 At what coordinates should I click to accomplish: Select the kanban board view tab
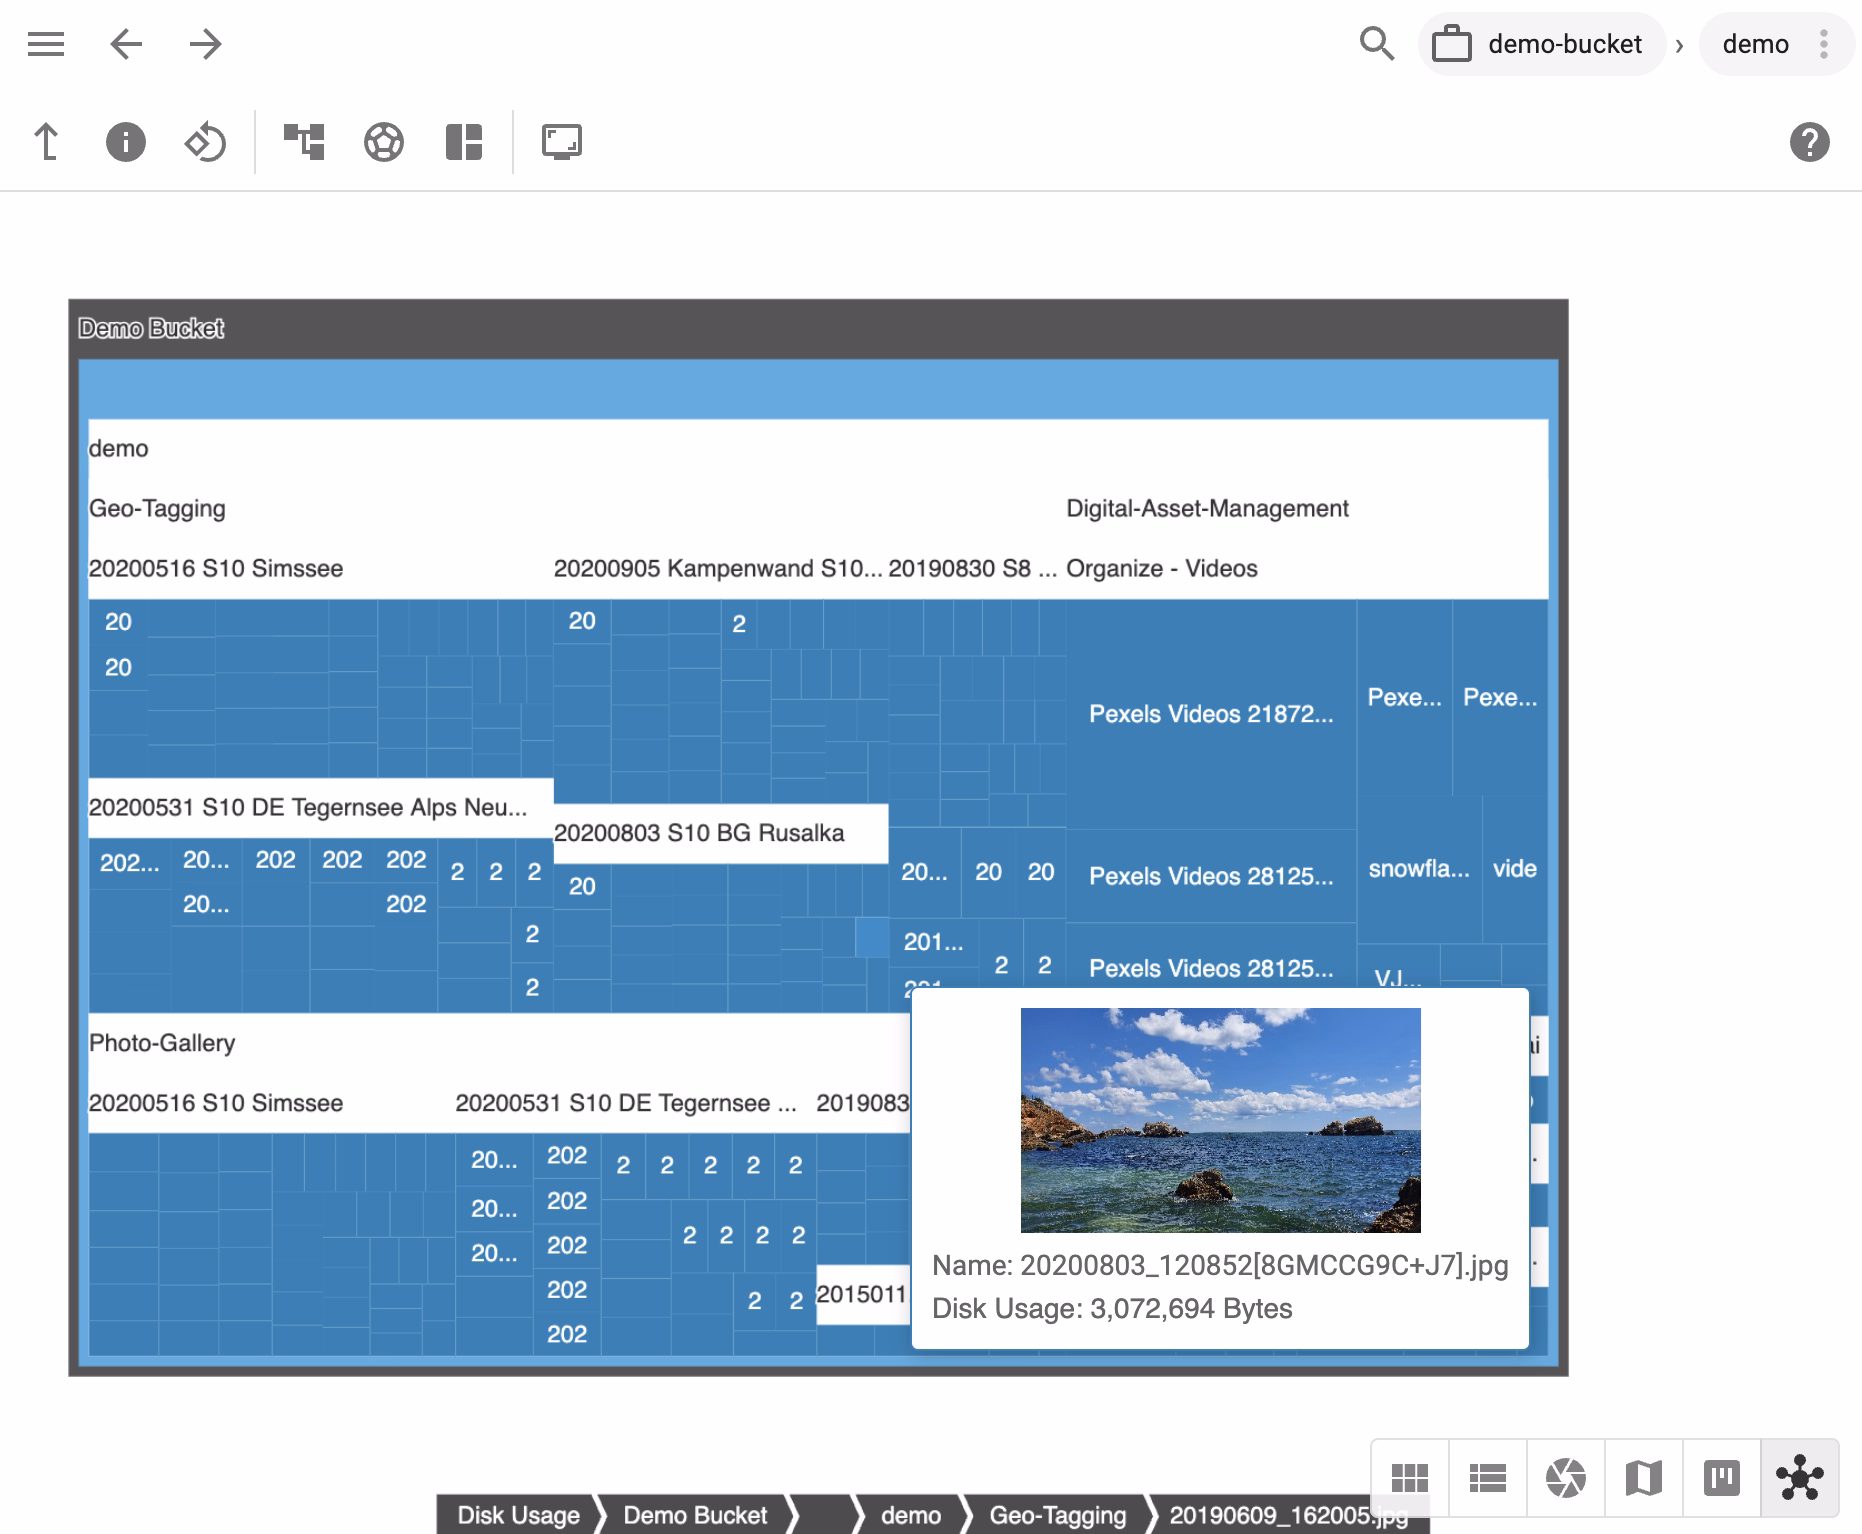[1722, 1478]
